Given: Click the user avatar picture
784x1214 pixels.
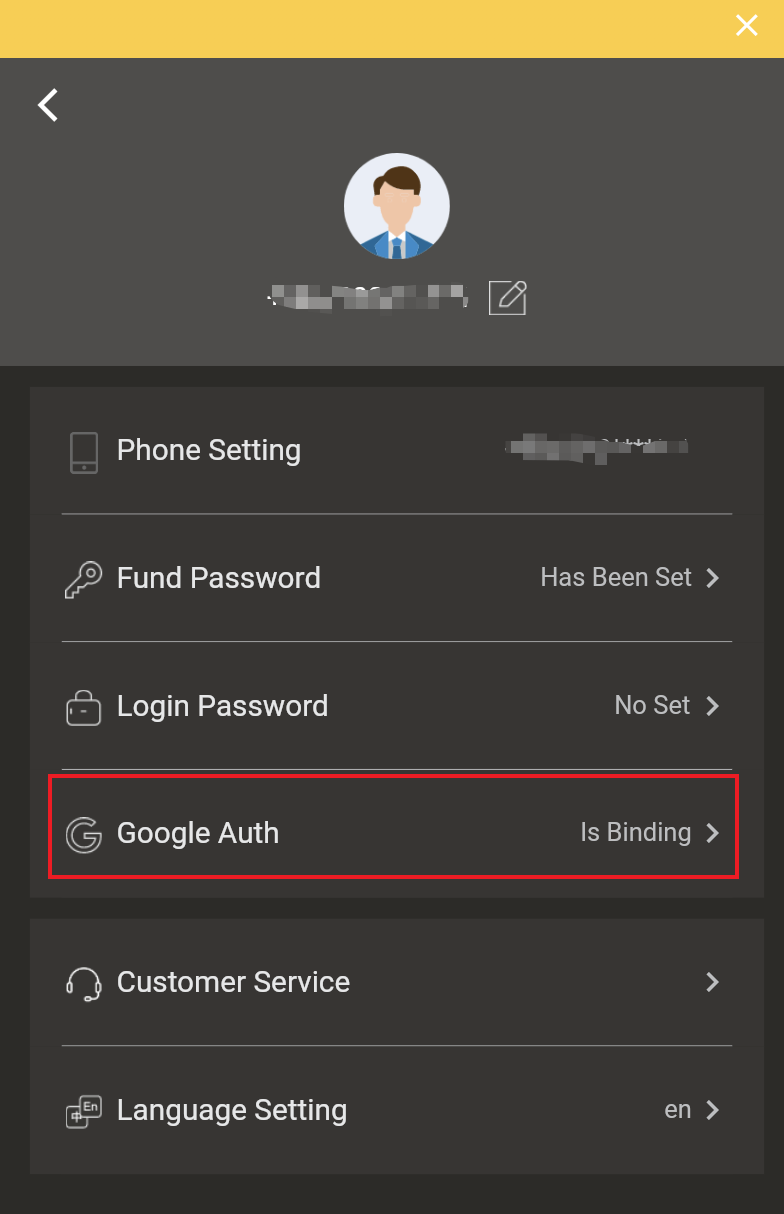Looking at the screenshot, I should pyautogui.click(x=397, y=207).
